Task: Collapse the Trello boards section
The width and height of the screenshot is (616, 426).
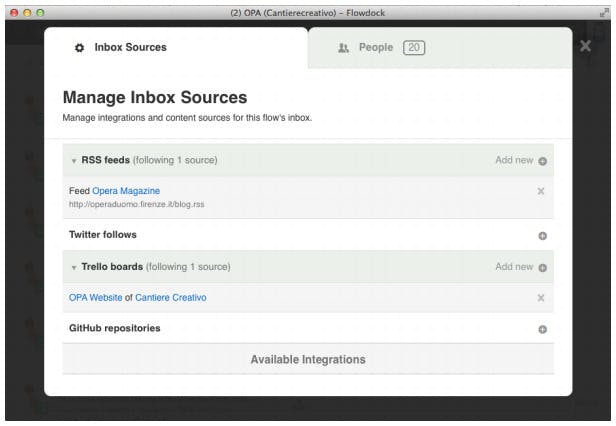Action: pos(74,268)
